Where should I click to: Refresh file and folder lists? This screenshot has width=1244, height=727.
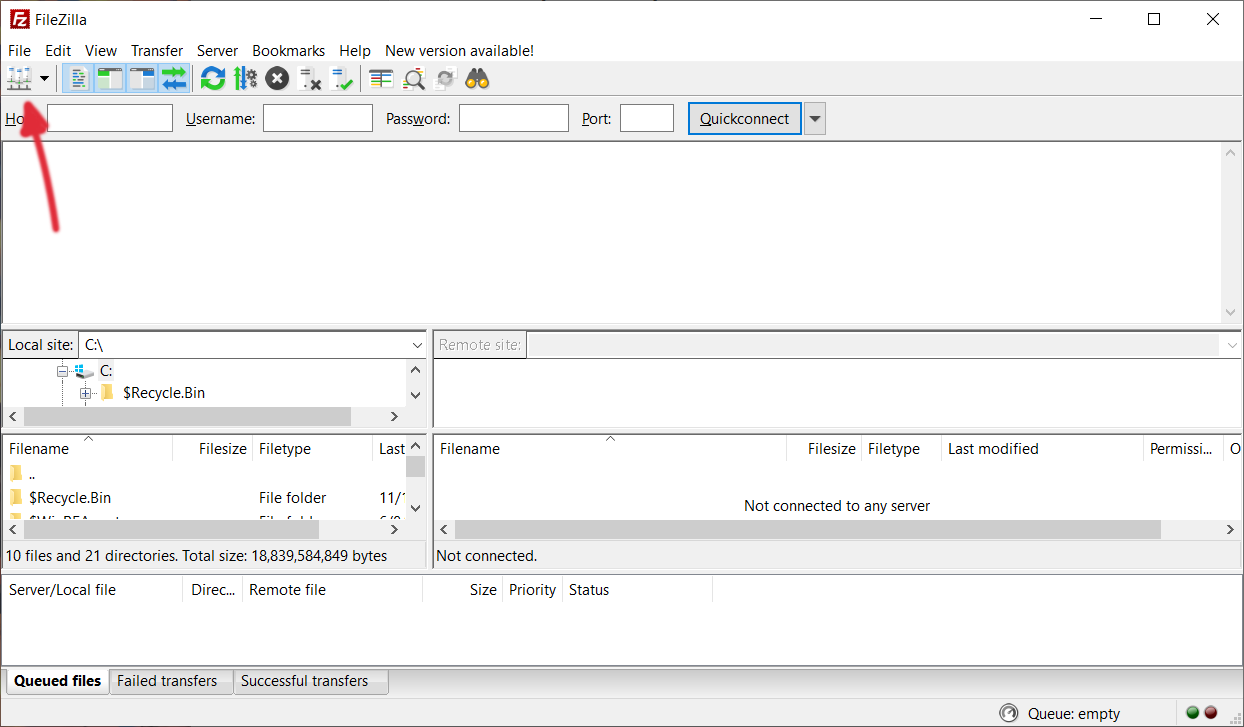click(x=213, y=78)
